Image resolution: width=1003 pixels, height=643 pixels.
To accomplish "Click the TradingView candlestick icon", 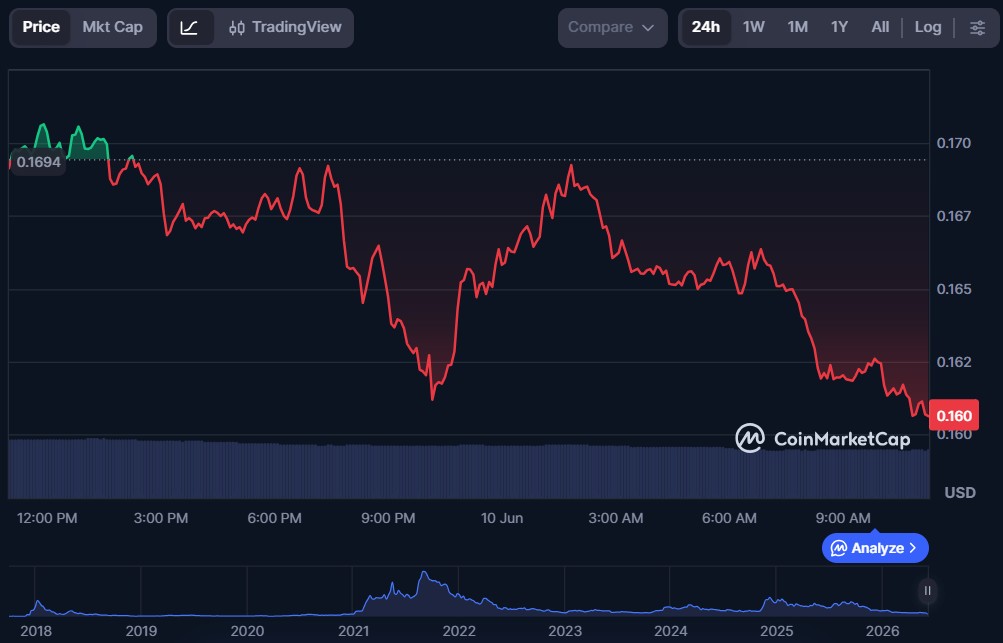I will click(x=237, y=28).
